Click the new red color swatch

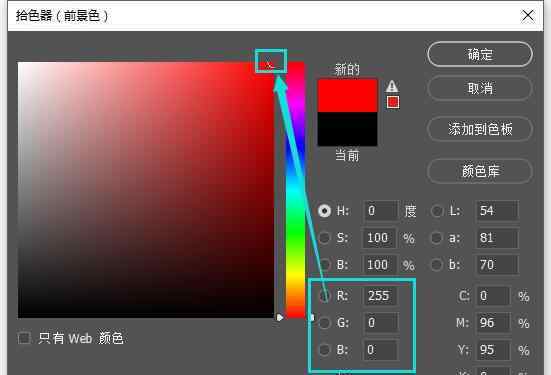click(348, 96)
